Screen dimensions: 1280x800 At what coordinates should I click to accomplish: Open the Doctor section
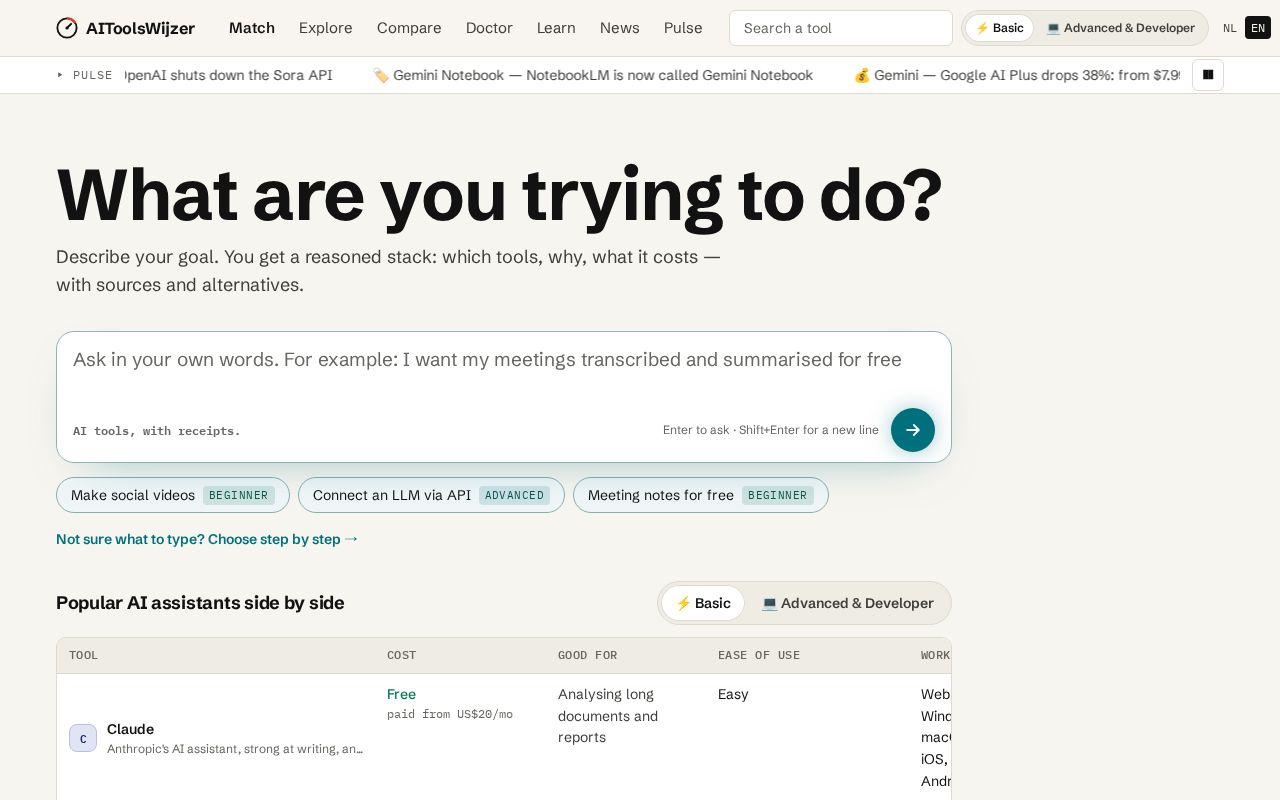[489, 28]
